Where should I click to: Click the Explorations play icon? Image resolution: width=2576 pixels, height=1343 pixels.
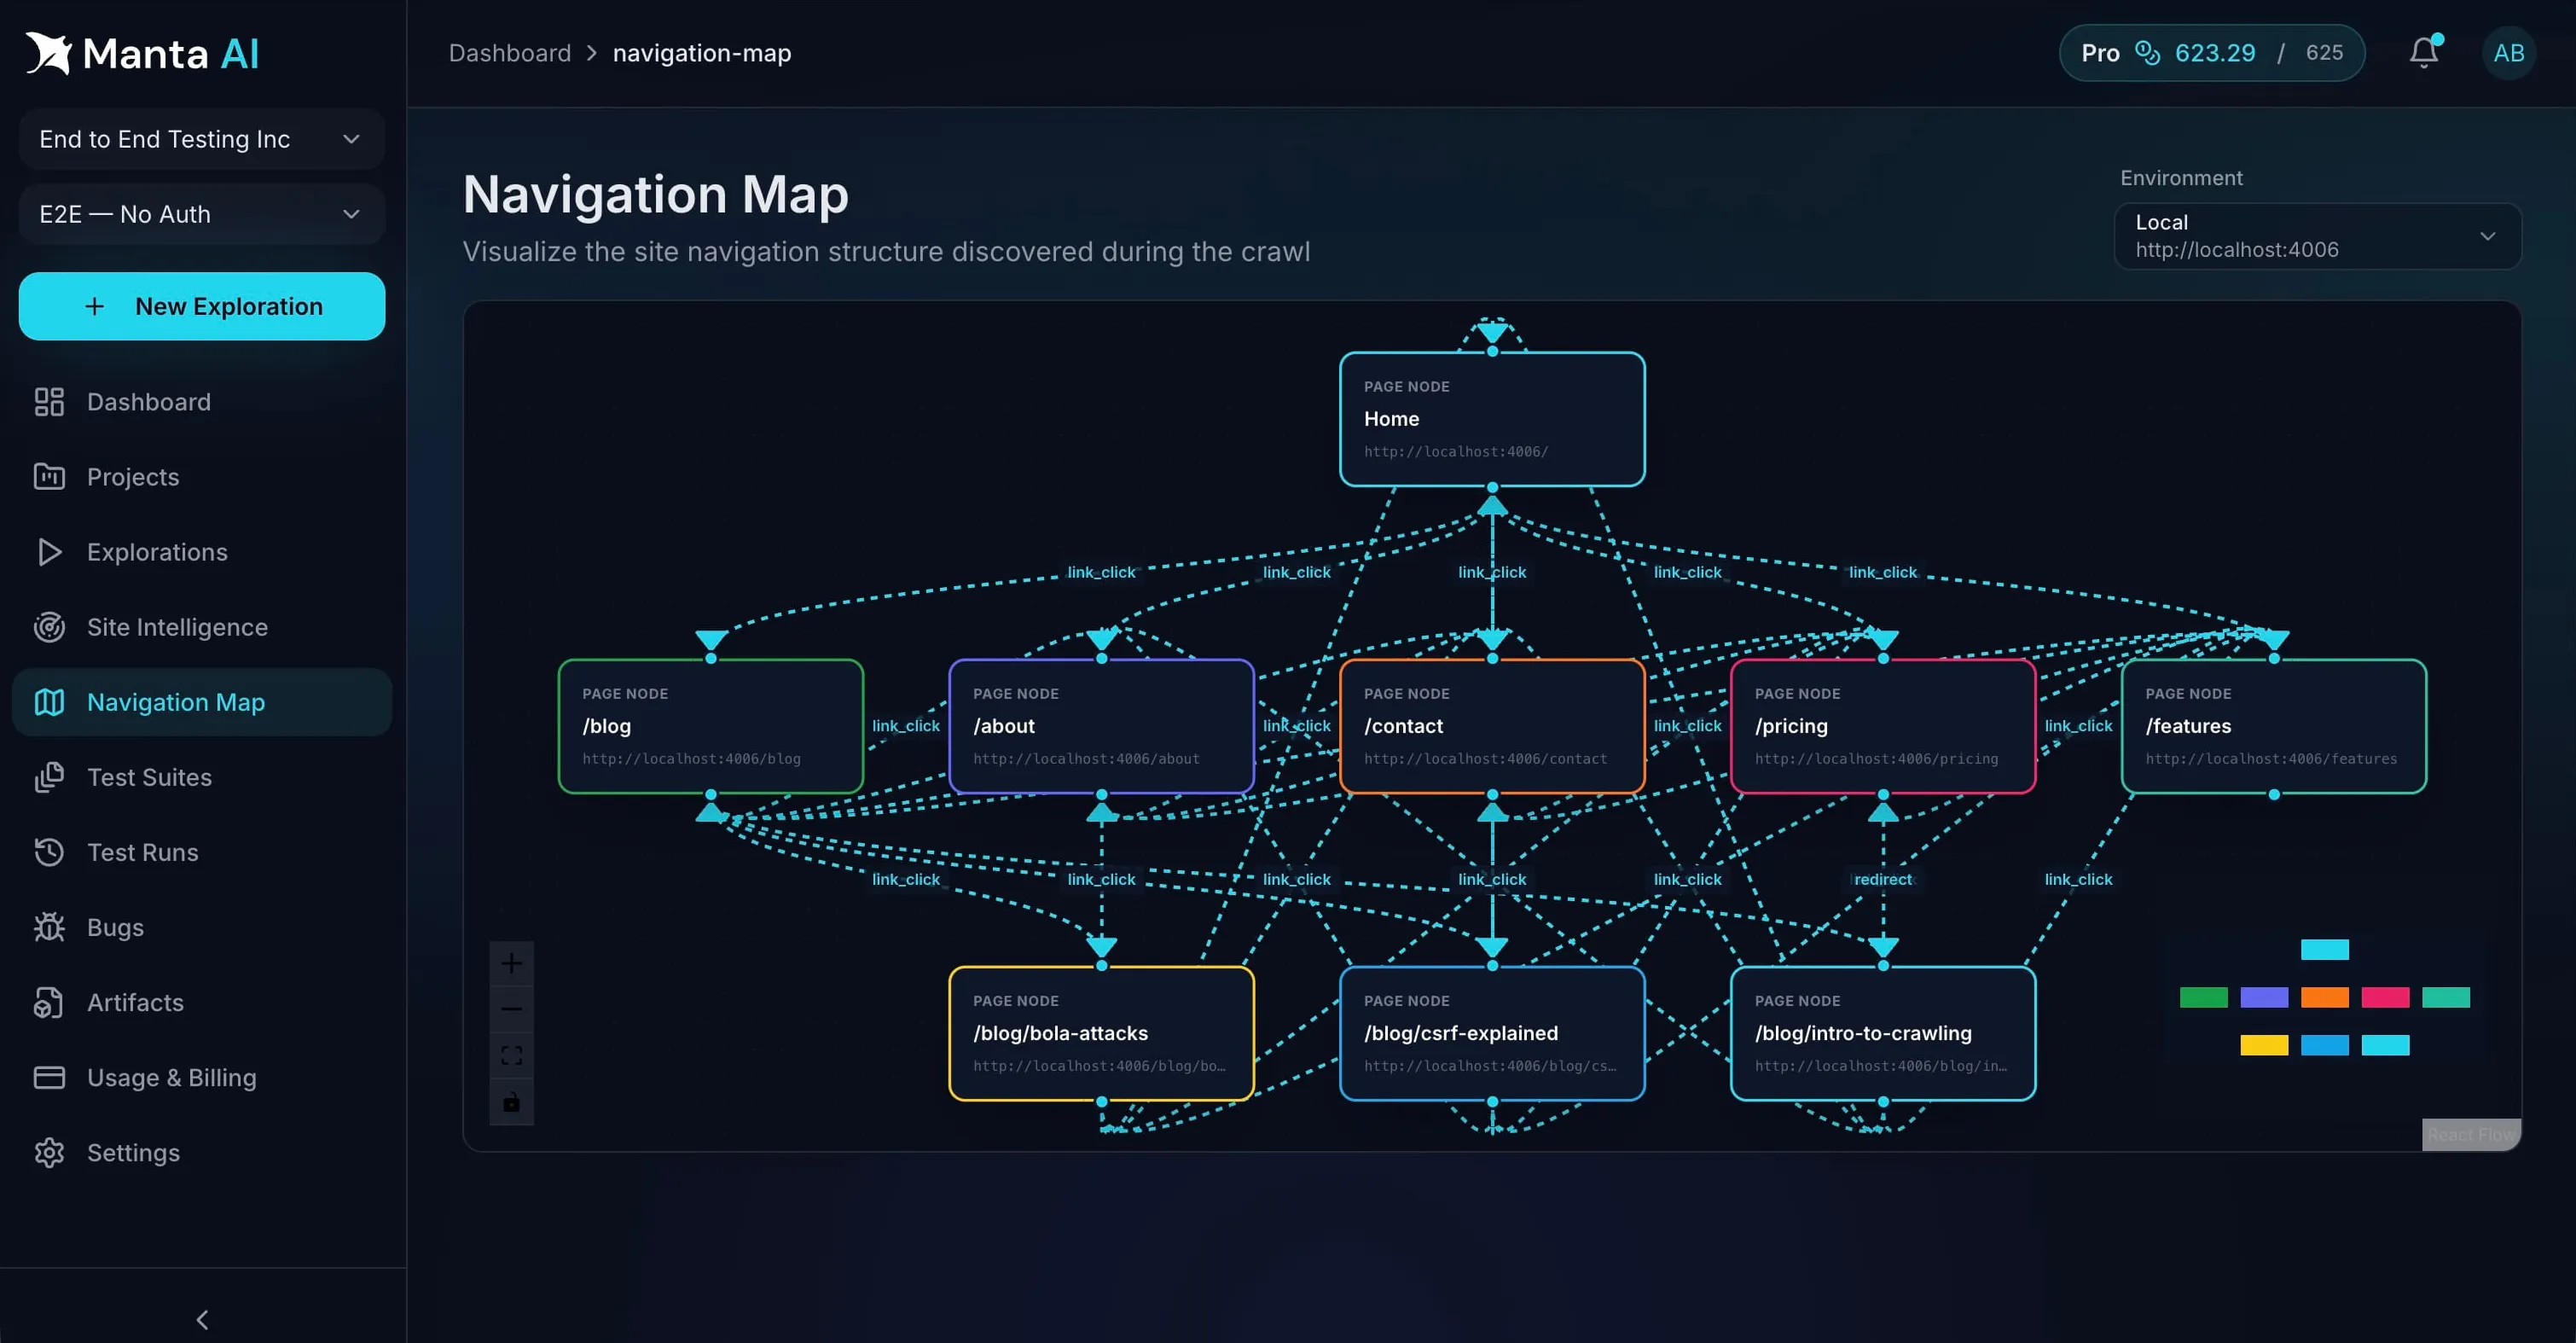coord(49,552)
